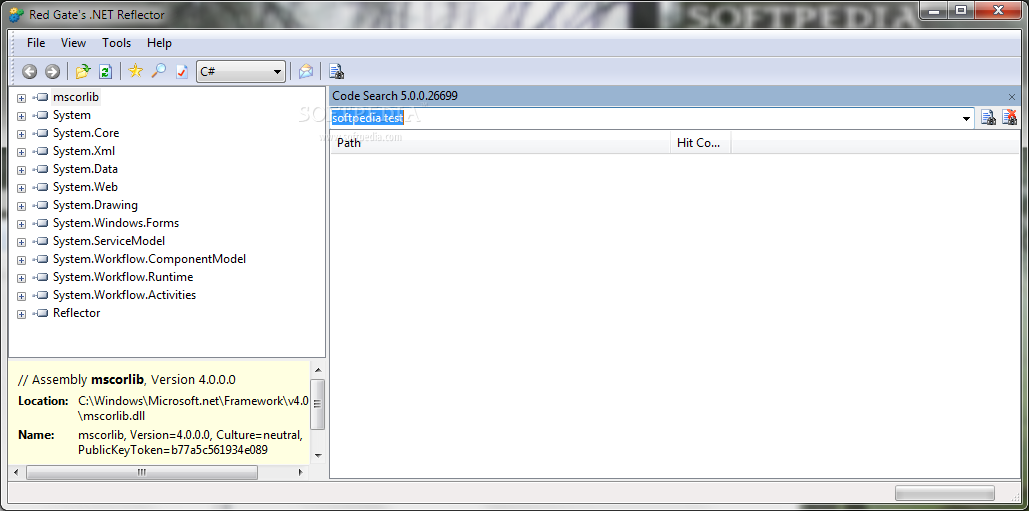This screenshot has width=1029, height=511.
Task: Click the app icon in title bar
Action: [x=17, y=14]
